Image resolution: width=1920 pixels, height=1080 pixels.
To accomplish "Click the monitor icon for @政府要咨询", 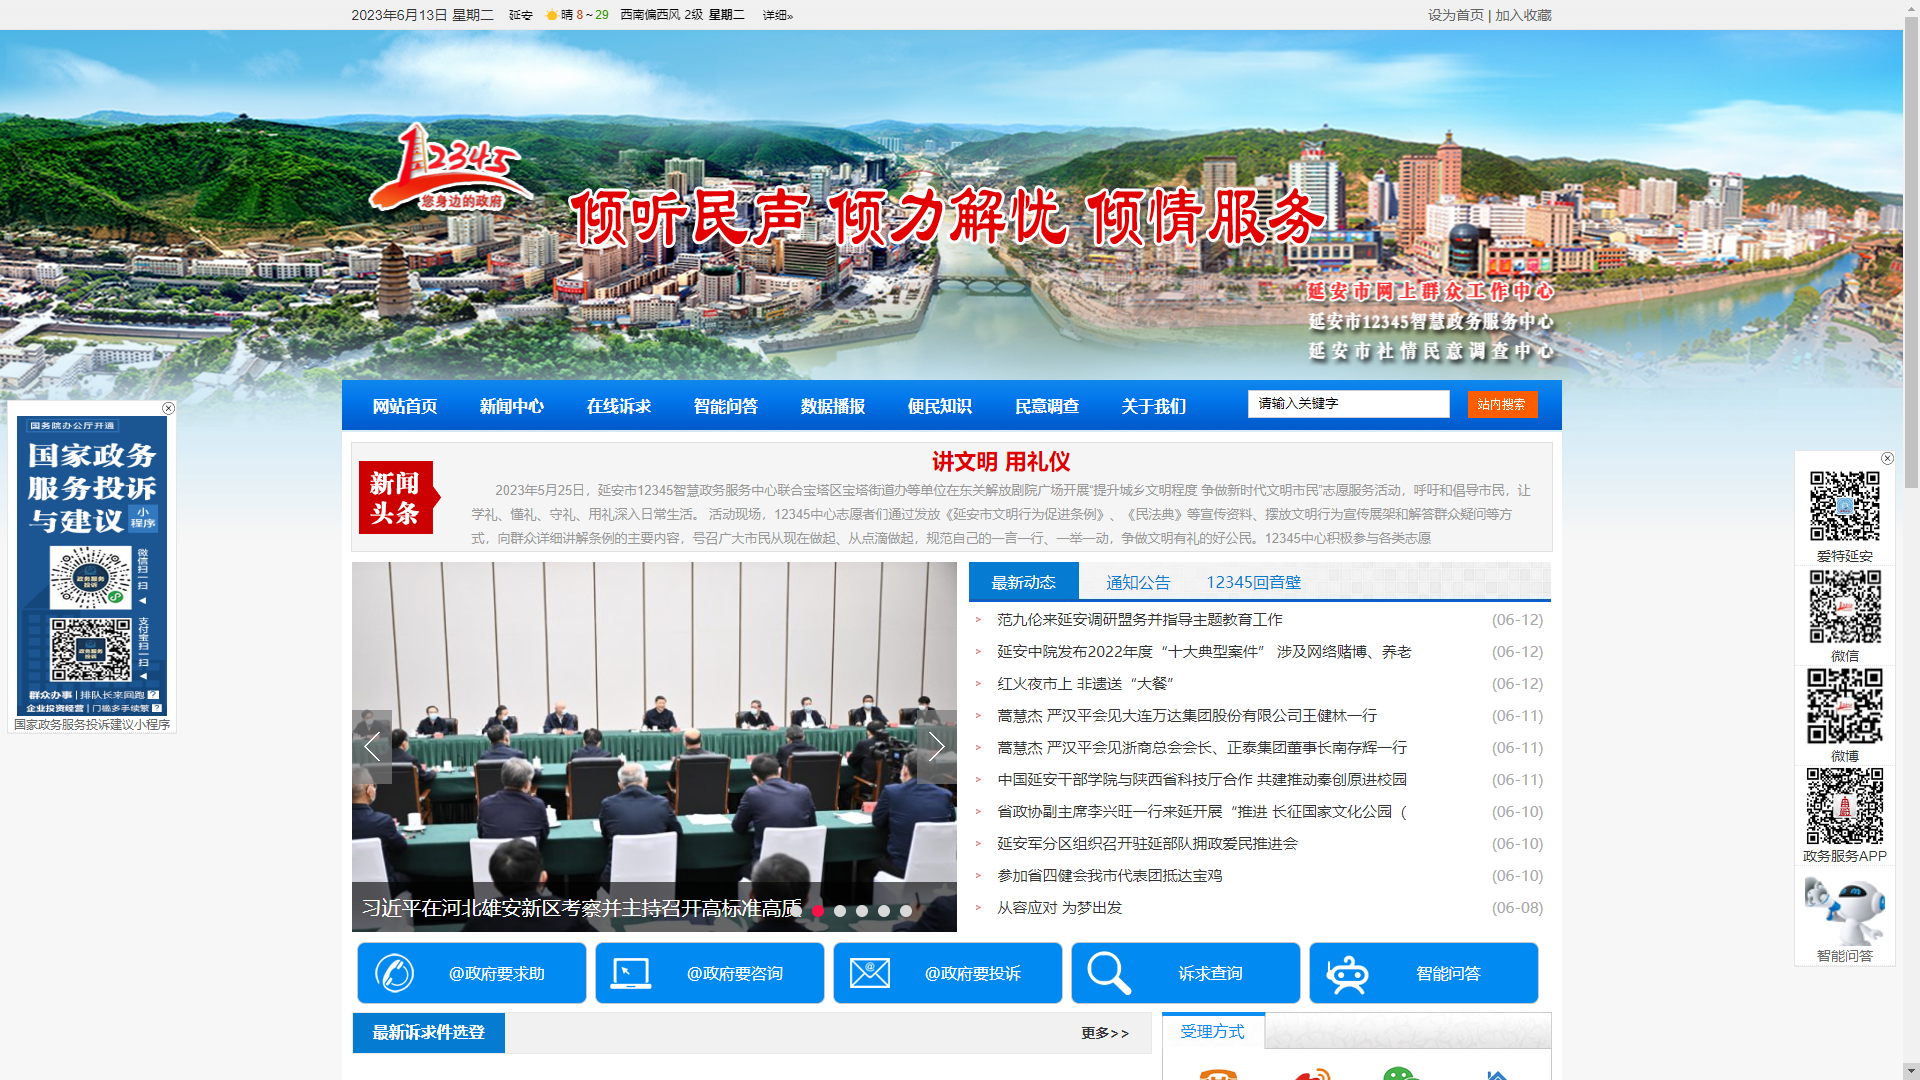I will coord(631,973).
